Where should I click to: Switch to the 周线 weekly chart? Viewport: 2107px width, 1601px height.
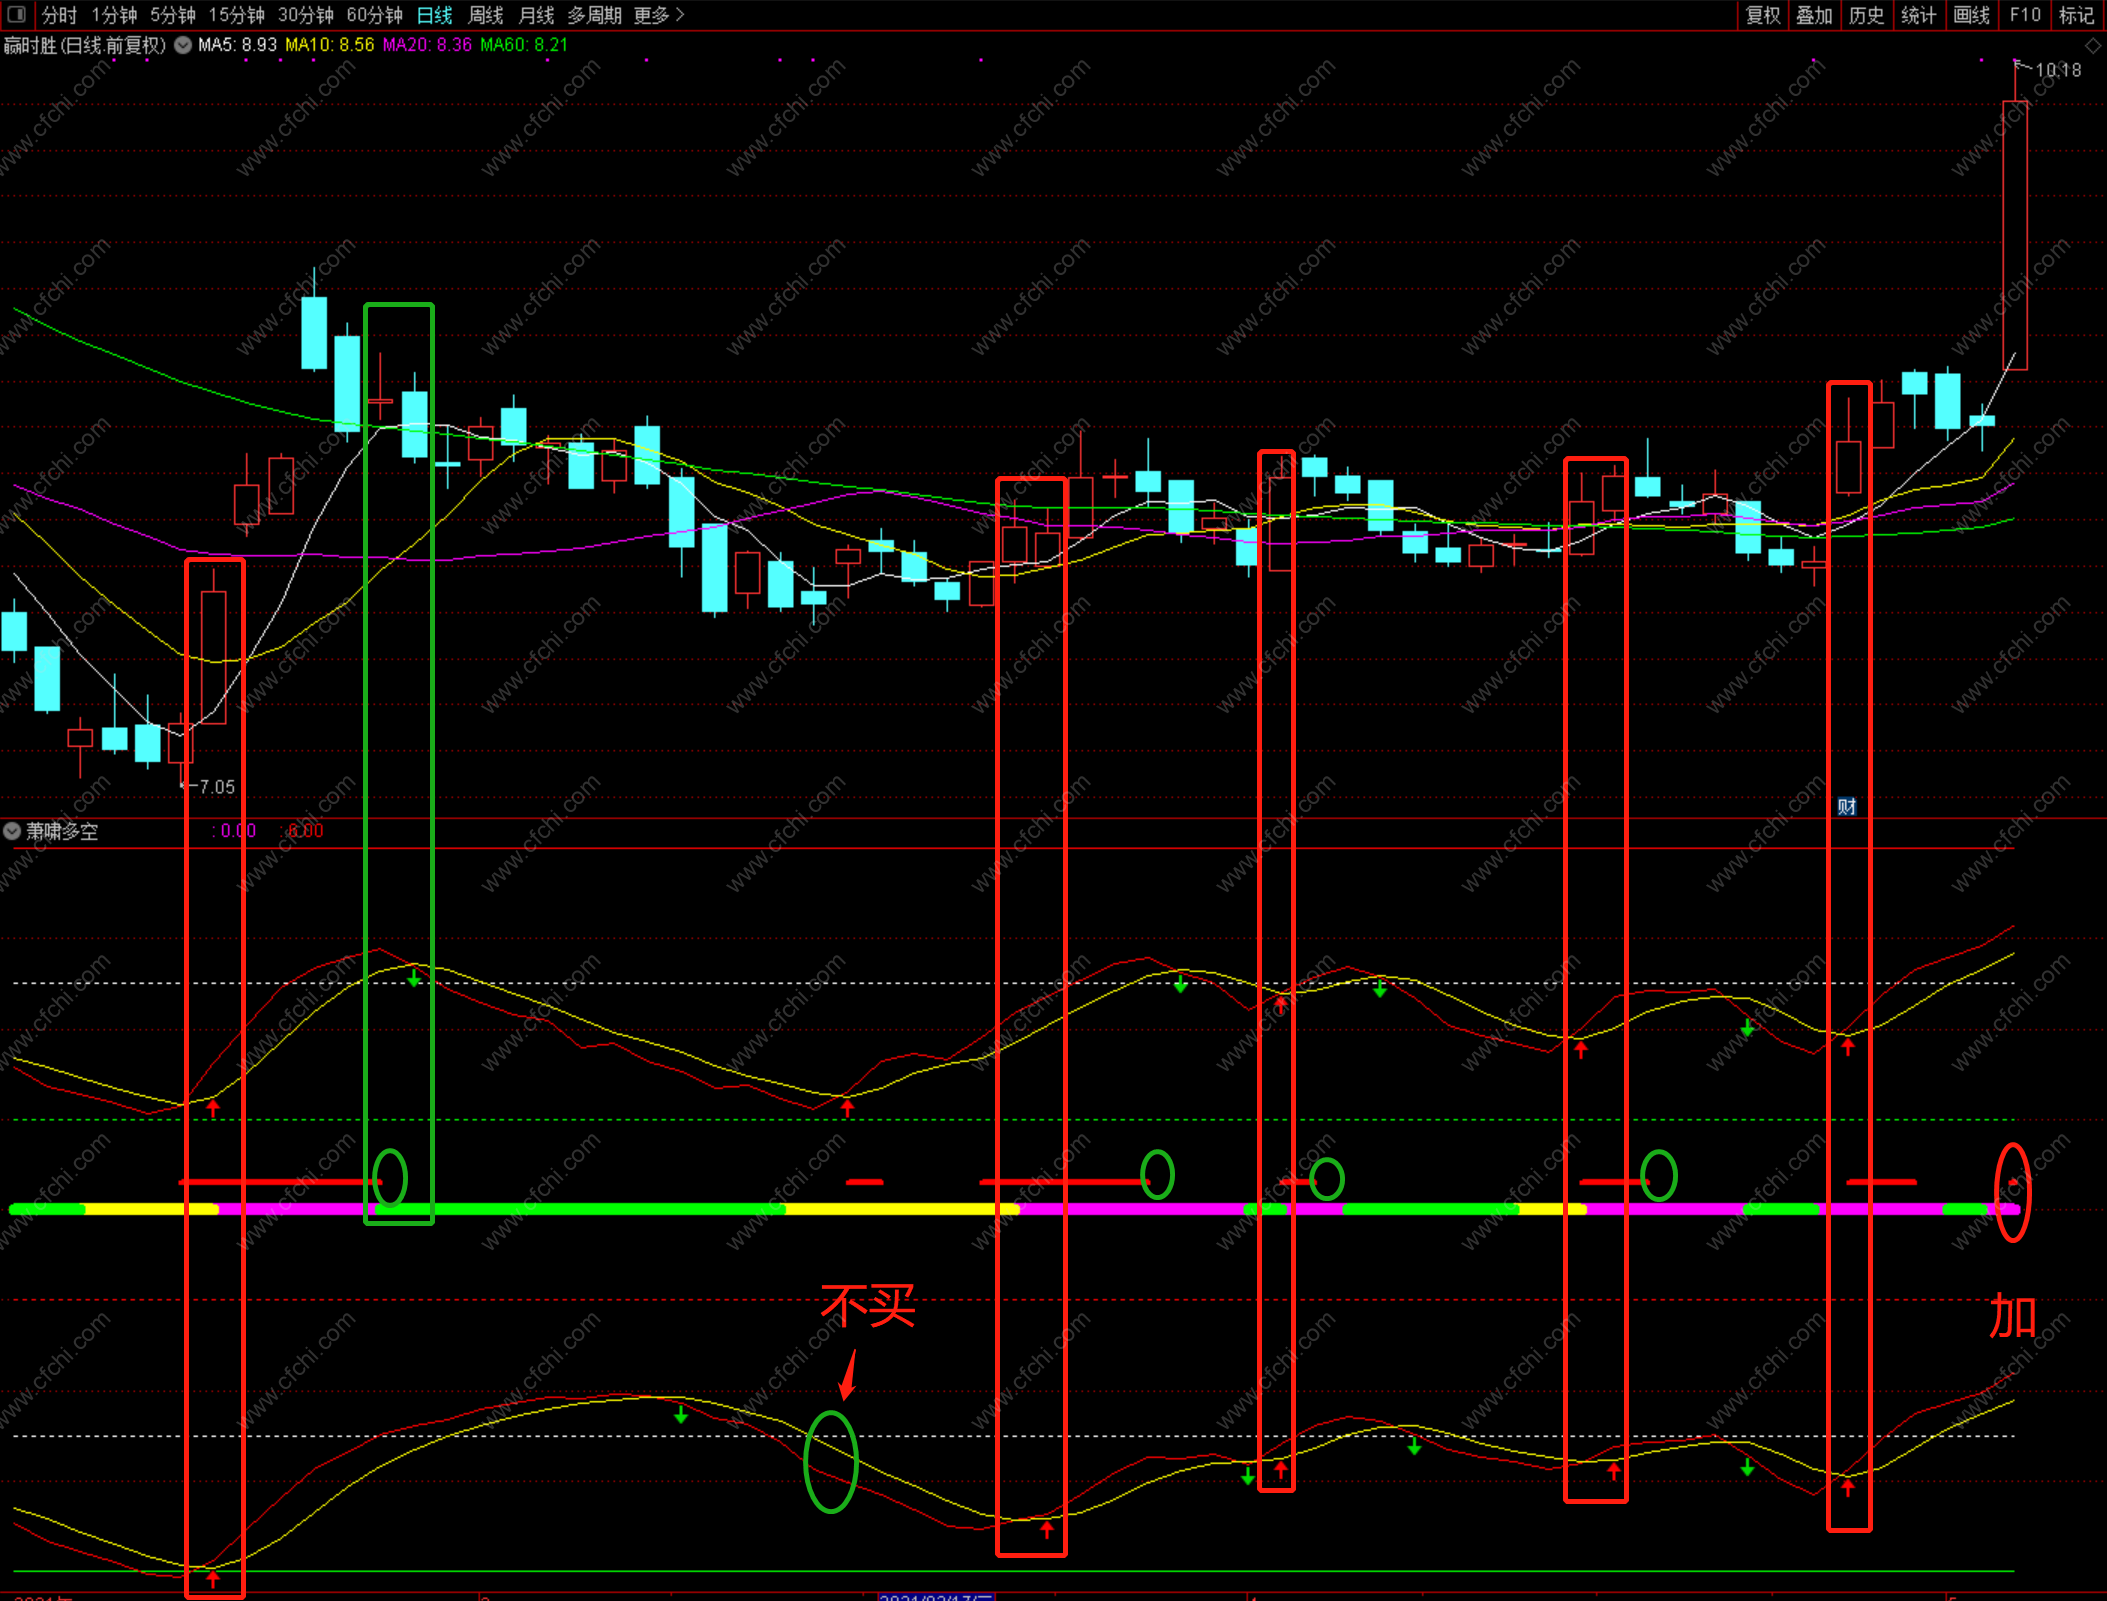486,15
